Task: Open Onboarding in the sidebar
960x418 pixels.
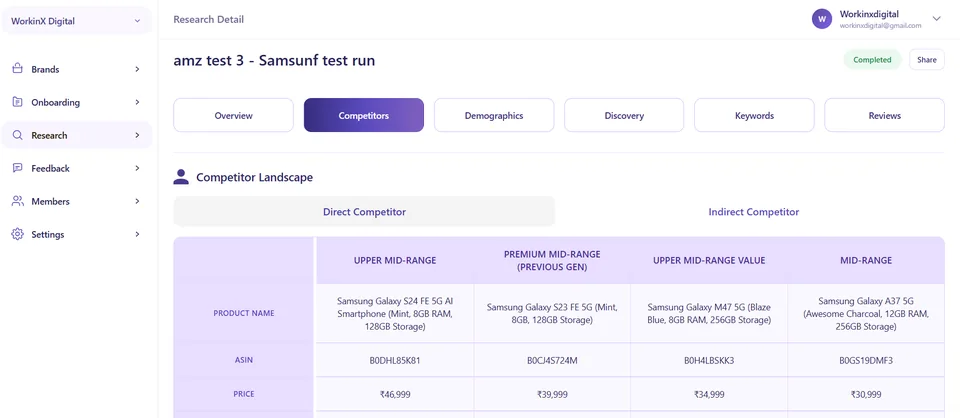Action: [x=77, y=102]
